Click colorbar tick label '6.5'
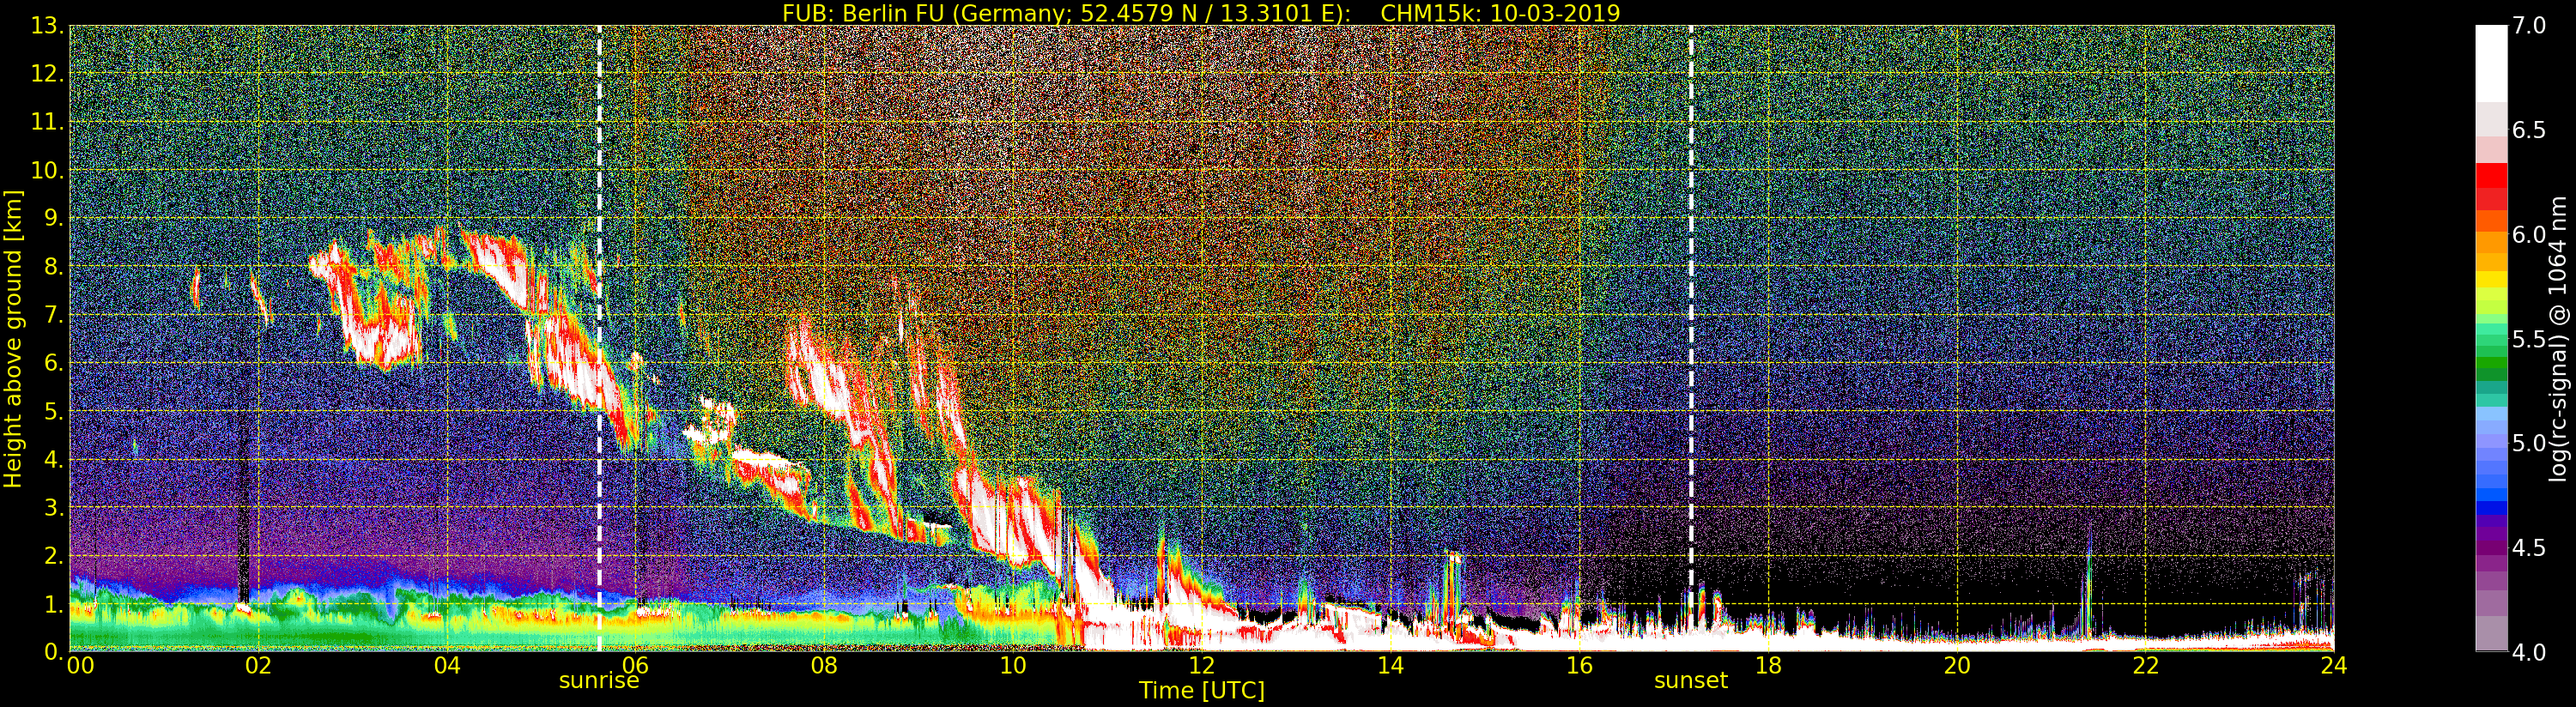Screen dimensions: 2576x707 (2529, 130)
